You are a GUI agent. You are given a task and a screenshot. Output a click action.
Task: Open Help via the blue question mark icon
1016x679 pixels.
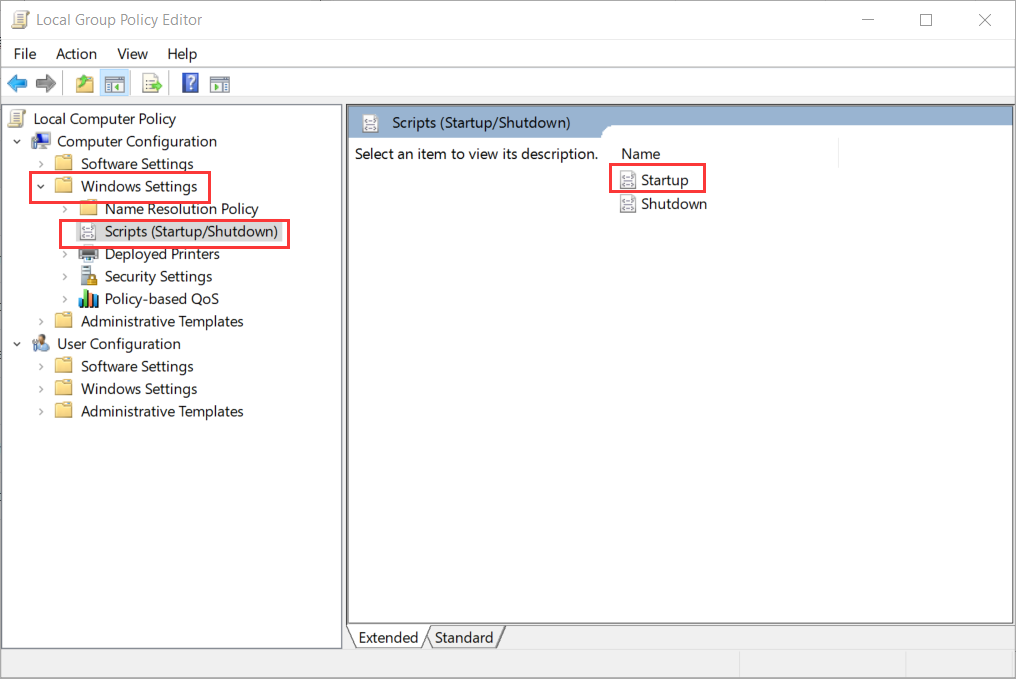tap(190, 83)
